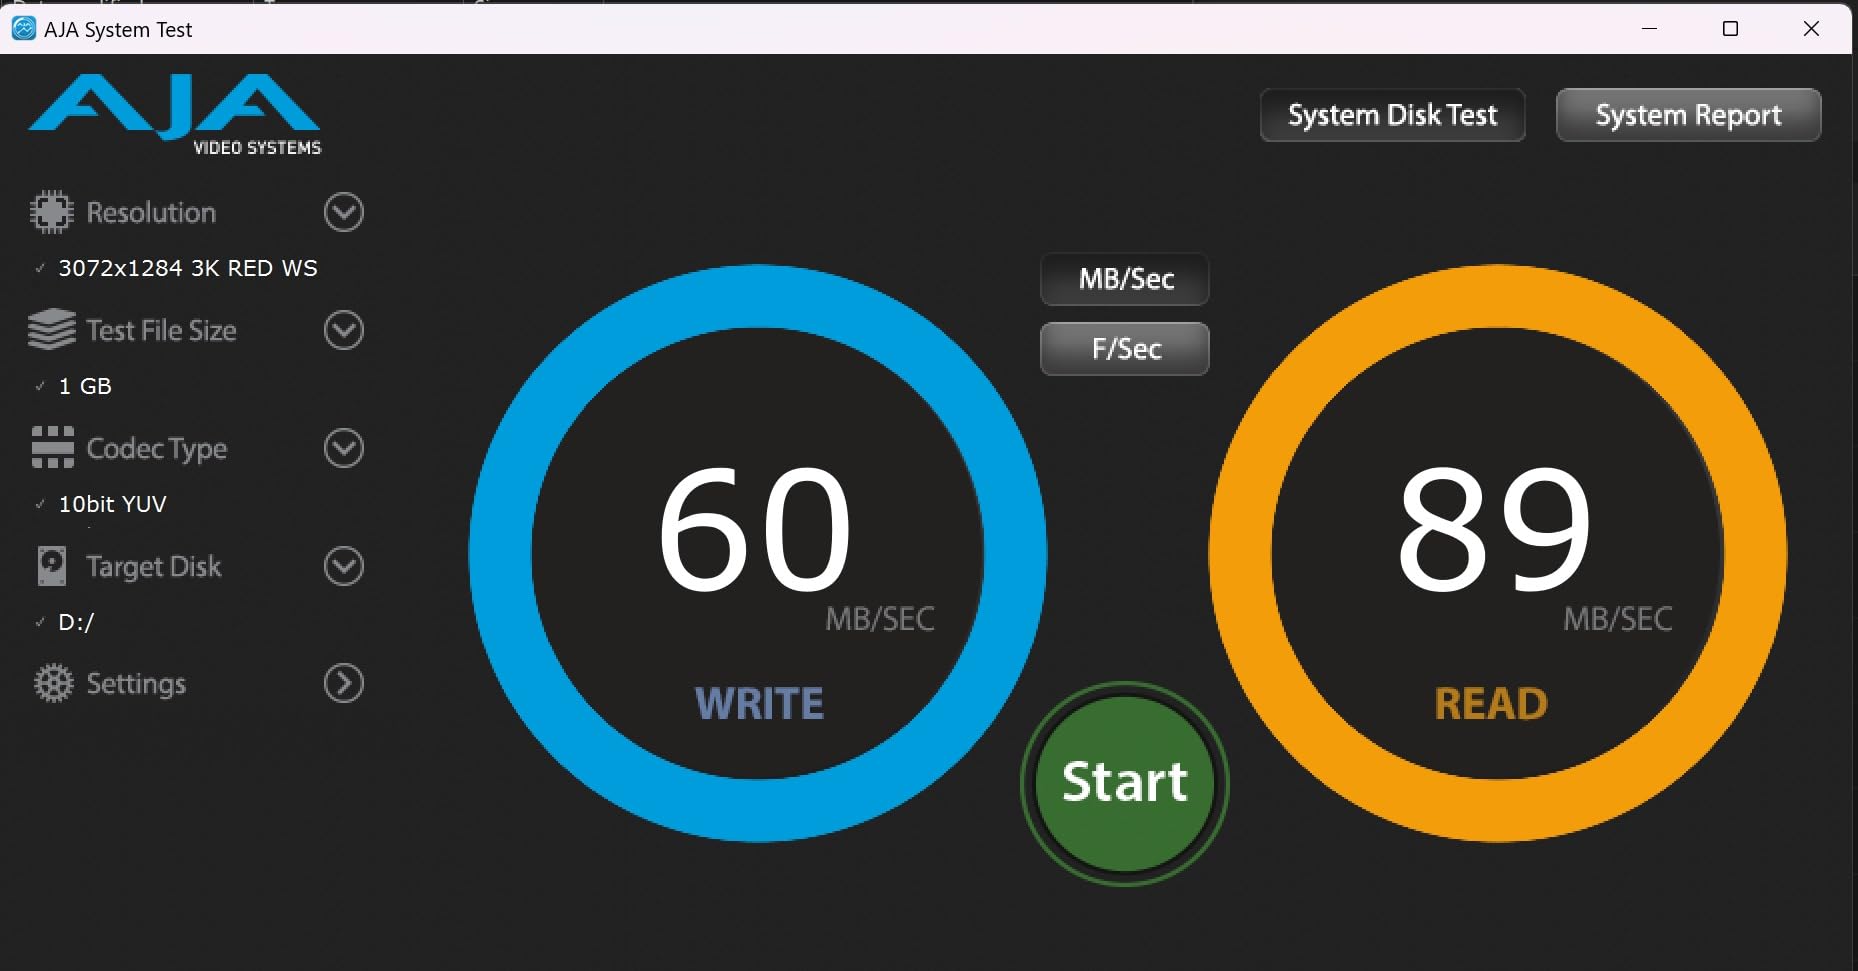Click the Codec Type label

(157, 449)
